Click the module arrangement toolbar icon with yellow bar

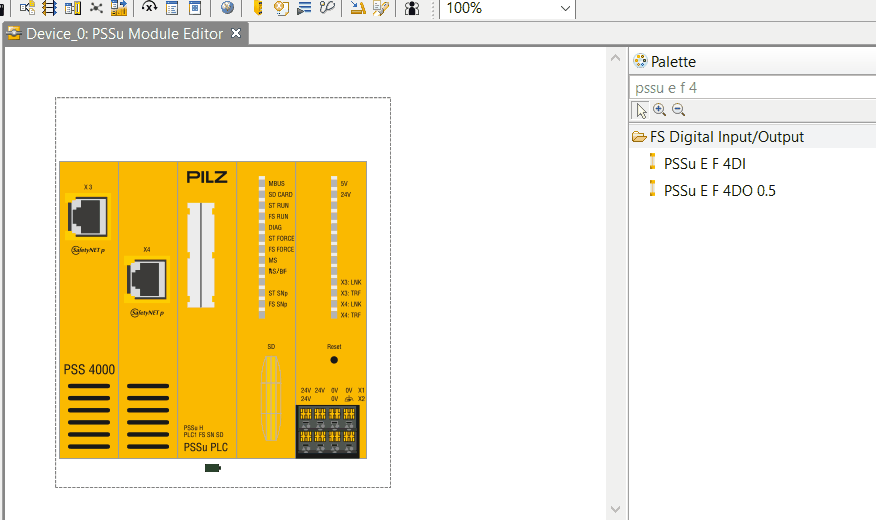click(73, 8)
